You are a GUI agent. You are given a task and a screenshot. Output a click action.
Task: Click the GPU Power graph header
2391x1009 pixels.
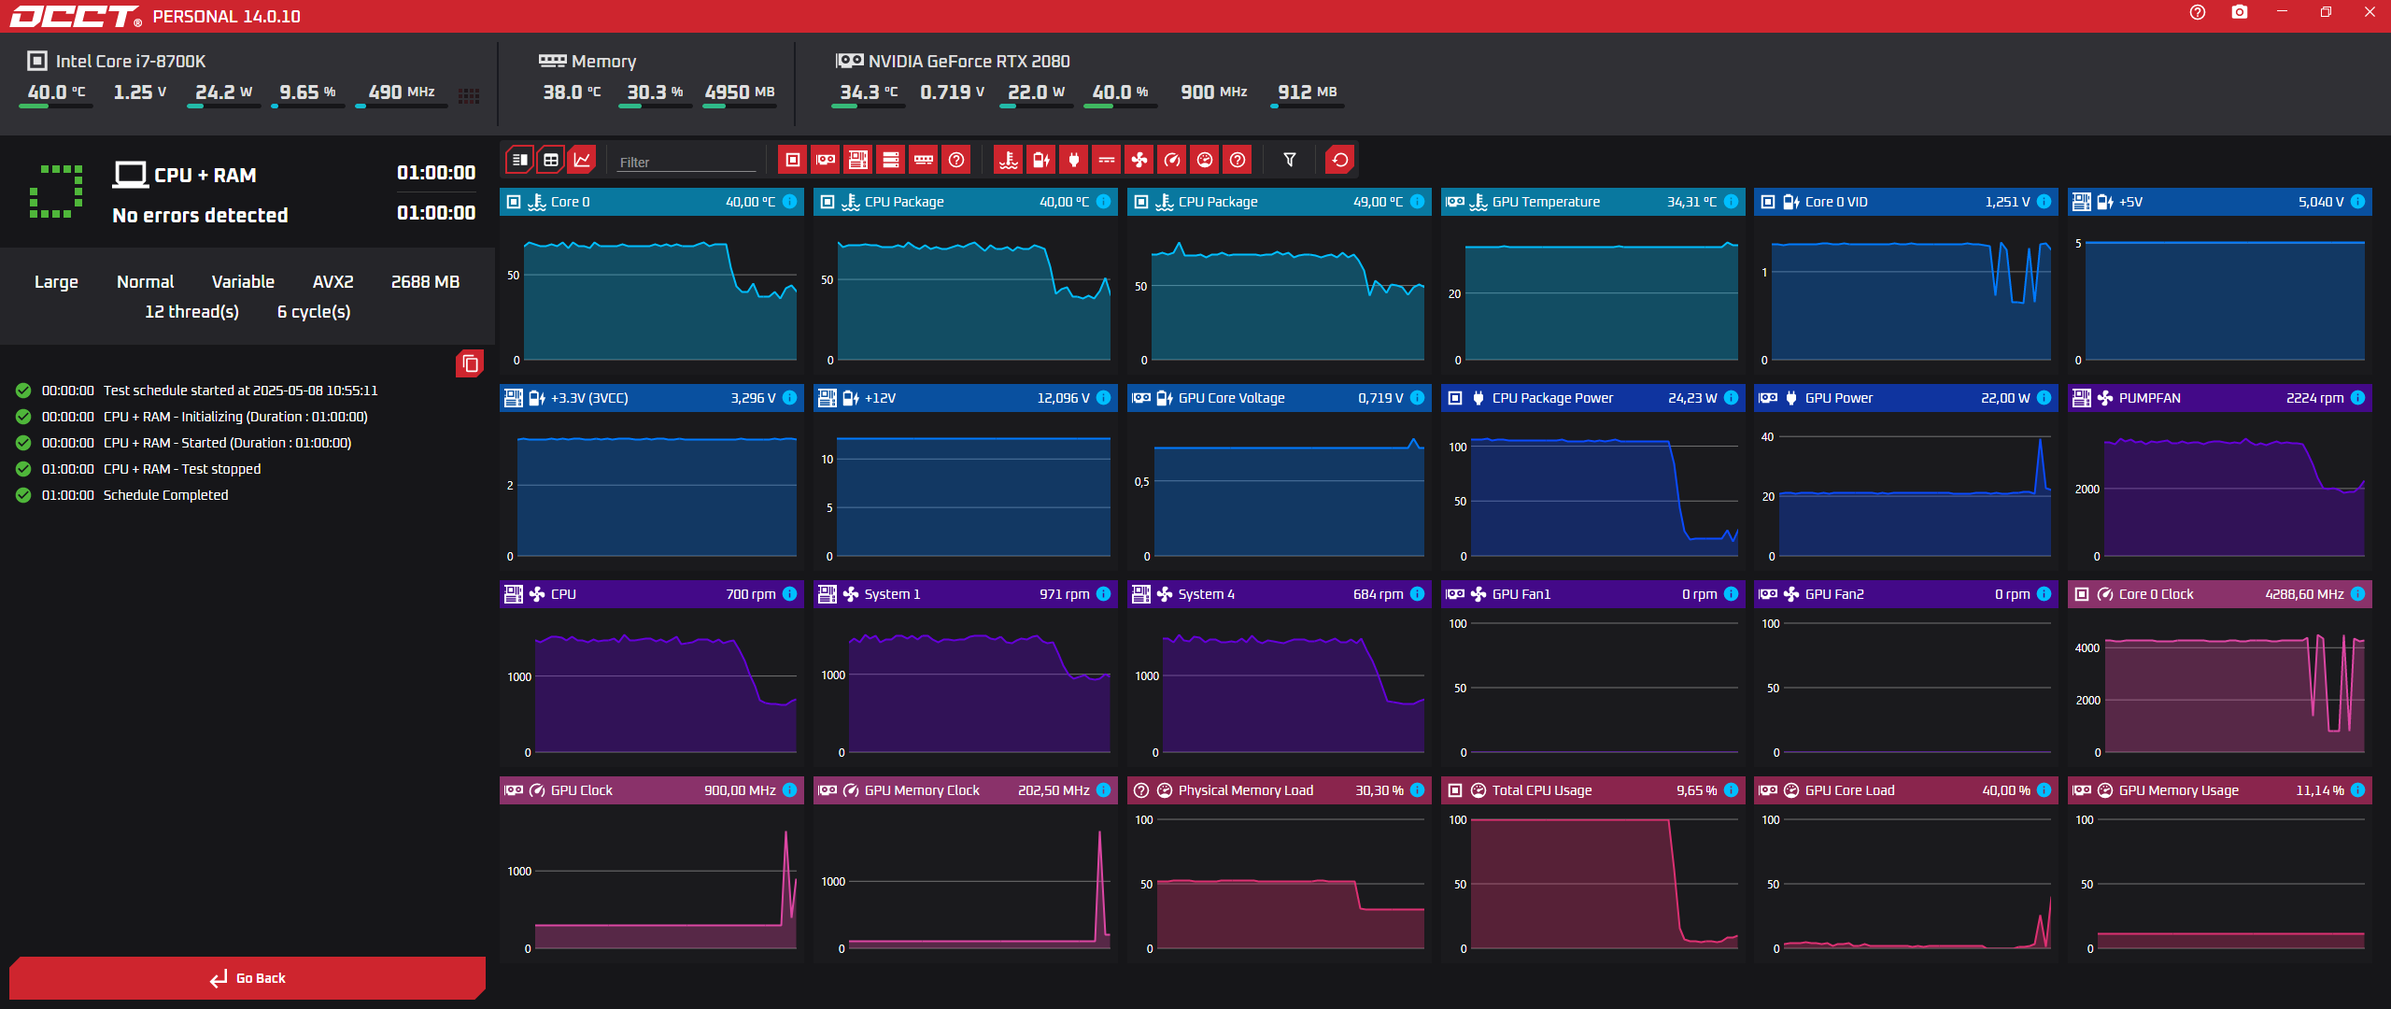coord(1906,398)
